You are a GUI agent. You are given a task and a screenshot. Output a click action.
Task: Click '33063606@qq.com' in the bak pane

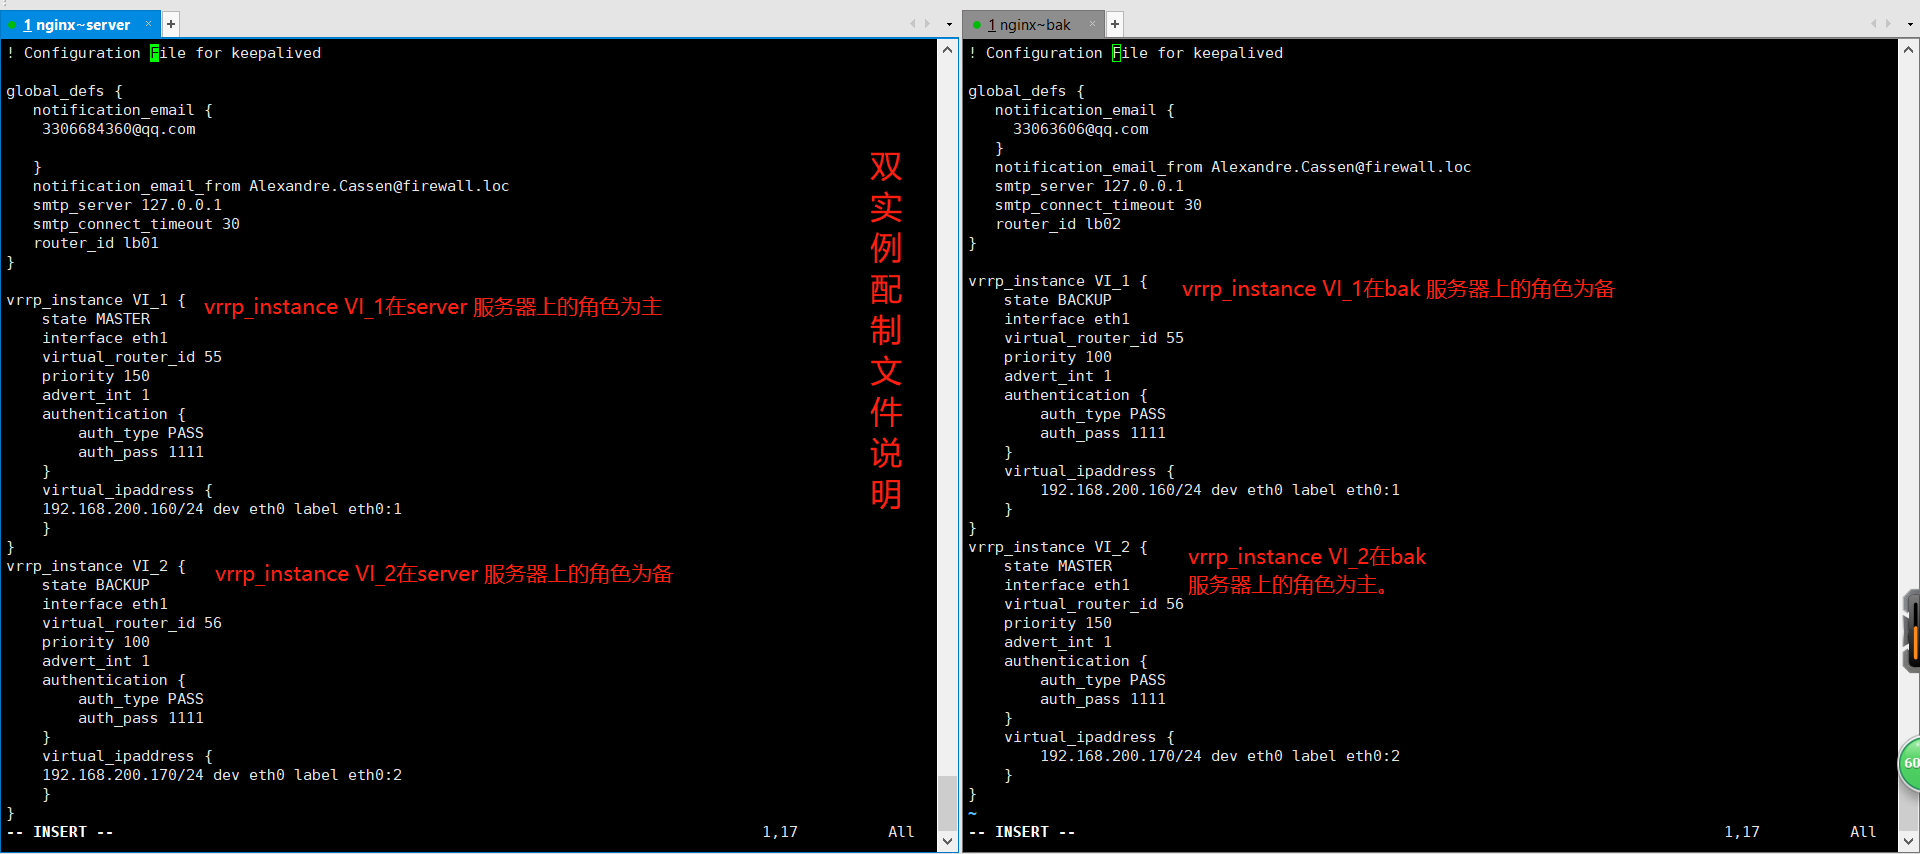pos(1080,129)
